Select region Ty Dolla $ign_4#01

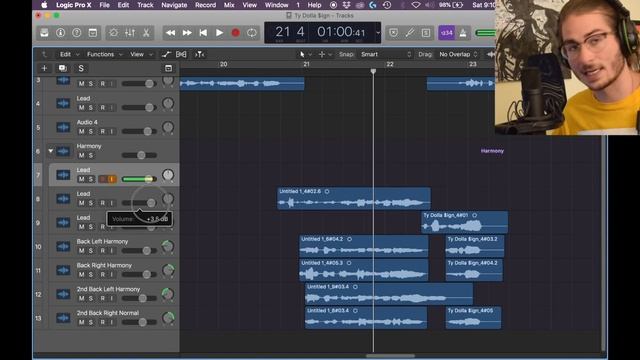tap(464, 222)
